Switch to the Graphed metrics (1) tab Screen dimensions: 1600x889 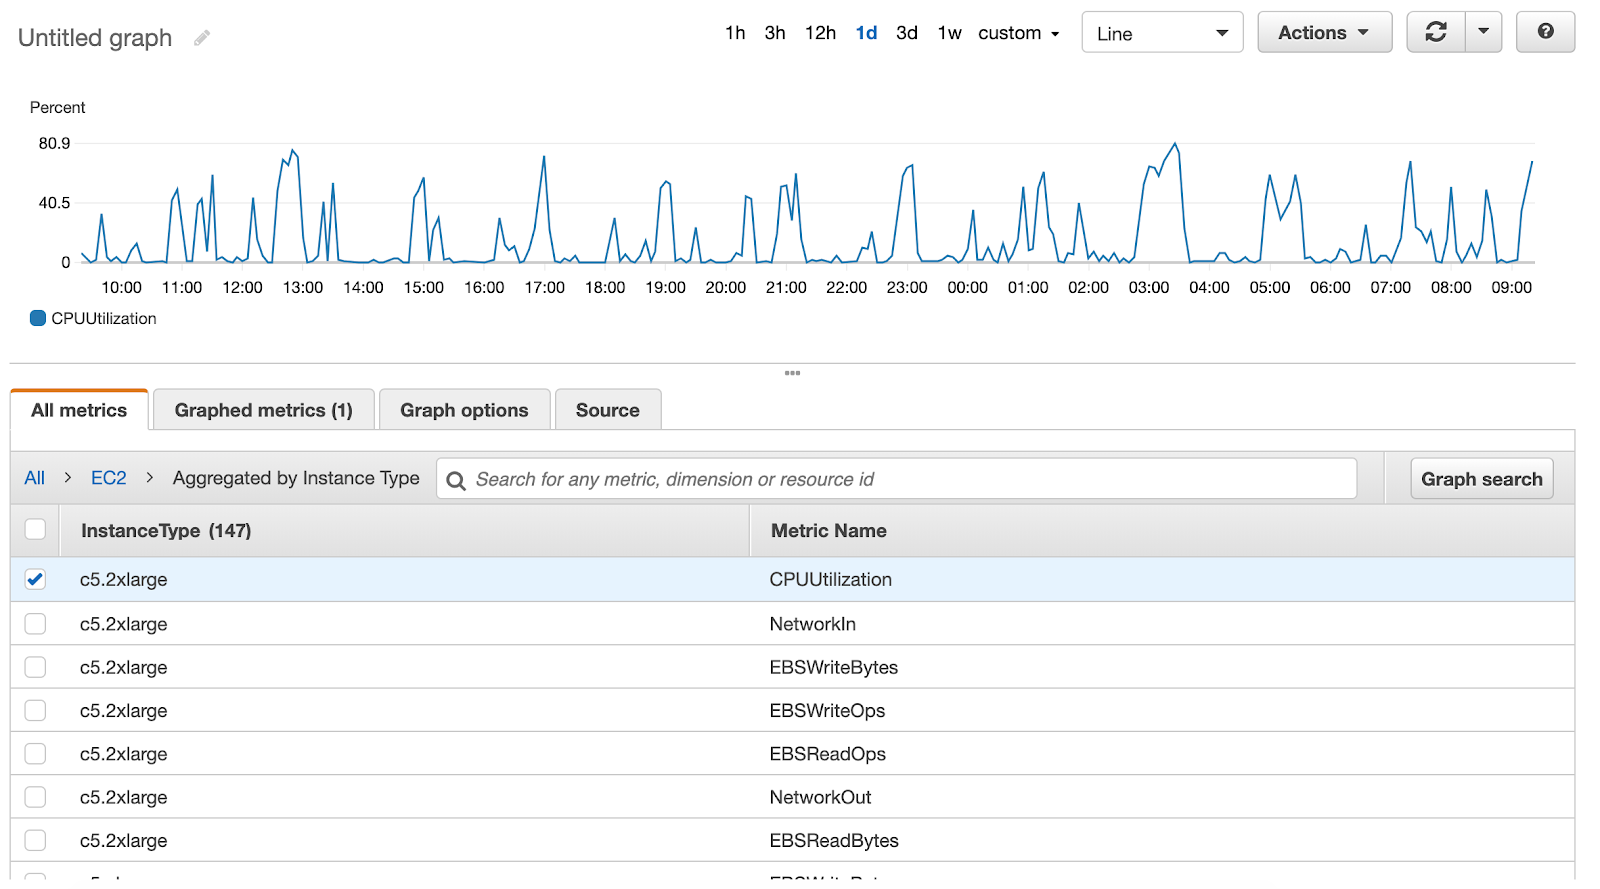pyautogui.click(x=263, y=410)
